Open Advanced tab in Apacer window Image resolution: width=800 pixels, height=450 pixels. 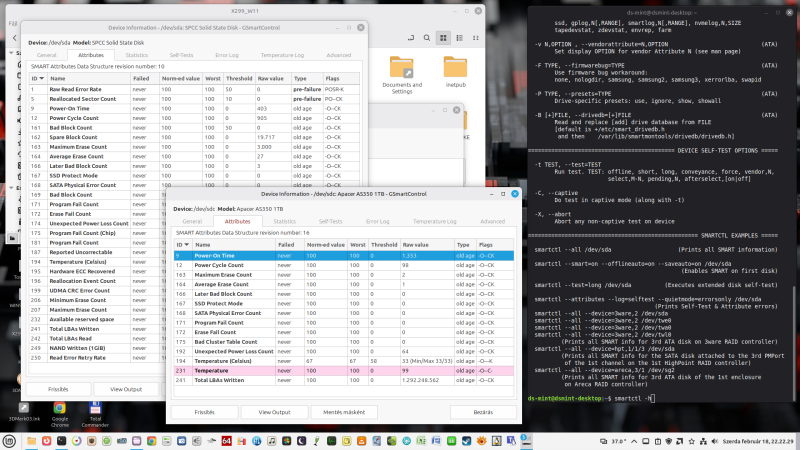(x=492, y=221)
